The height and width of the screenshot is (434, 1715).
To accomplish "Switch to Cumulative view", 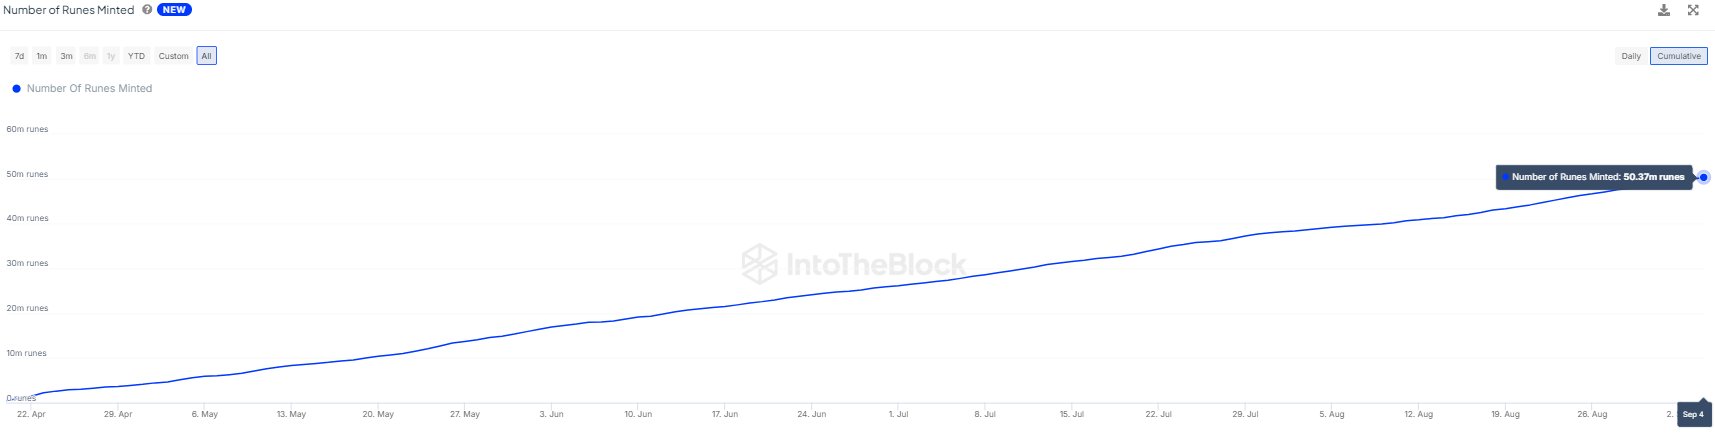I will click(1678, 56).
